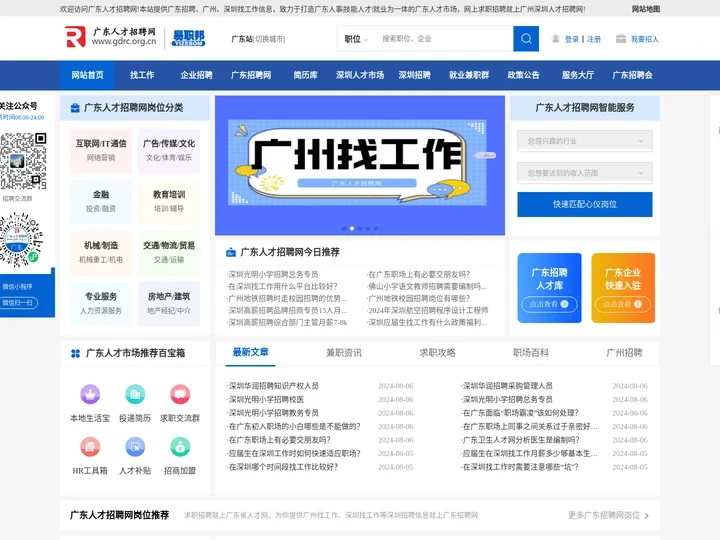Select 机械/制造 job category
Image resolution: width=720 pixels, height=540 pixels.
[101, 253]
